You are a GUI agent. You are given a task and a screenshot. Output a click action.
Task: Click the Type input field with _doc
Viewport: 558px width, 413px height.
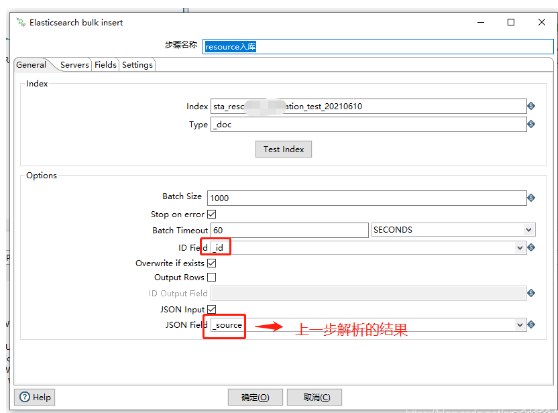tap(368, 124)
